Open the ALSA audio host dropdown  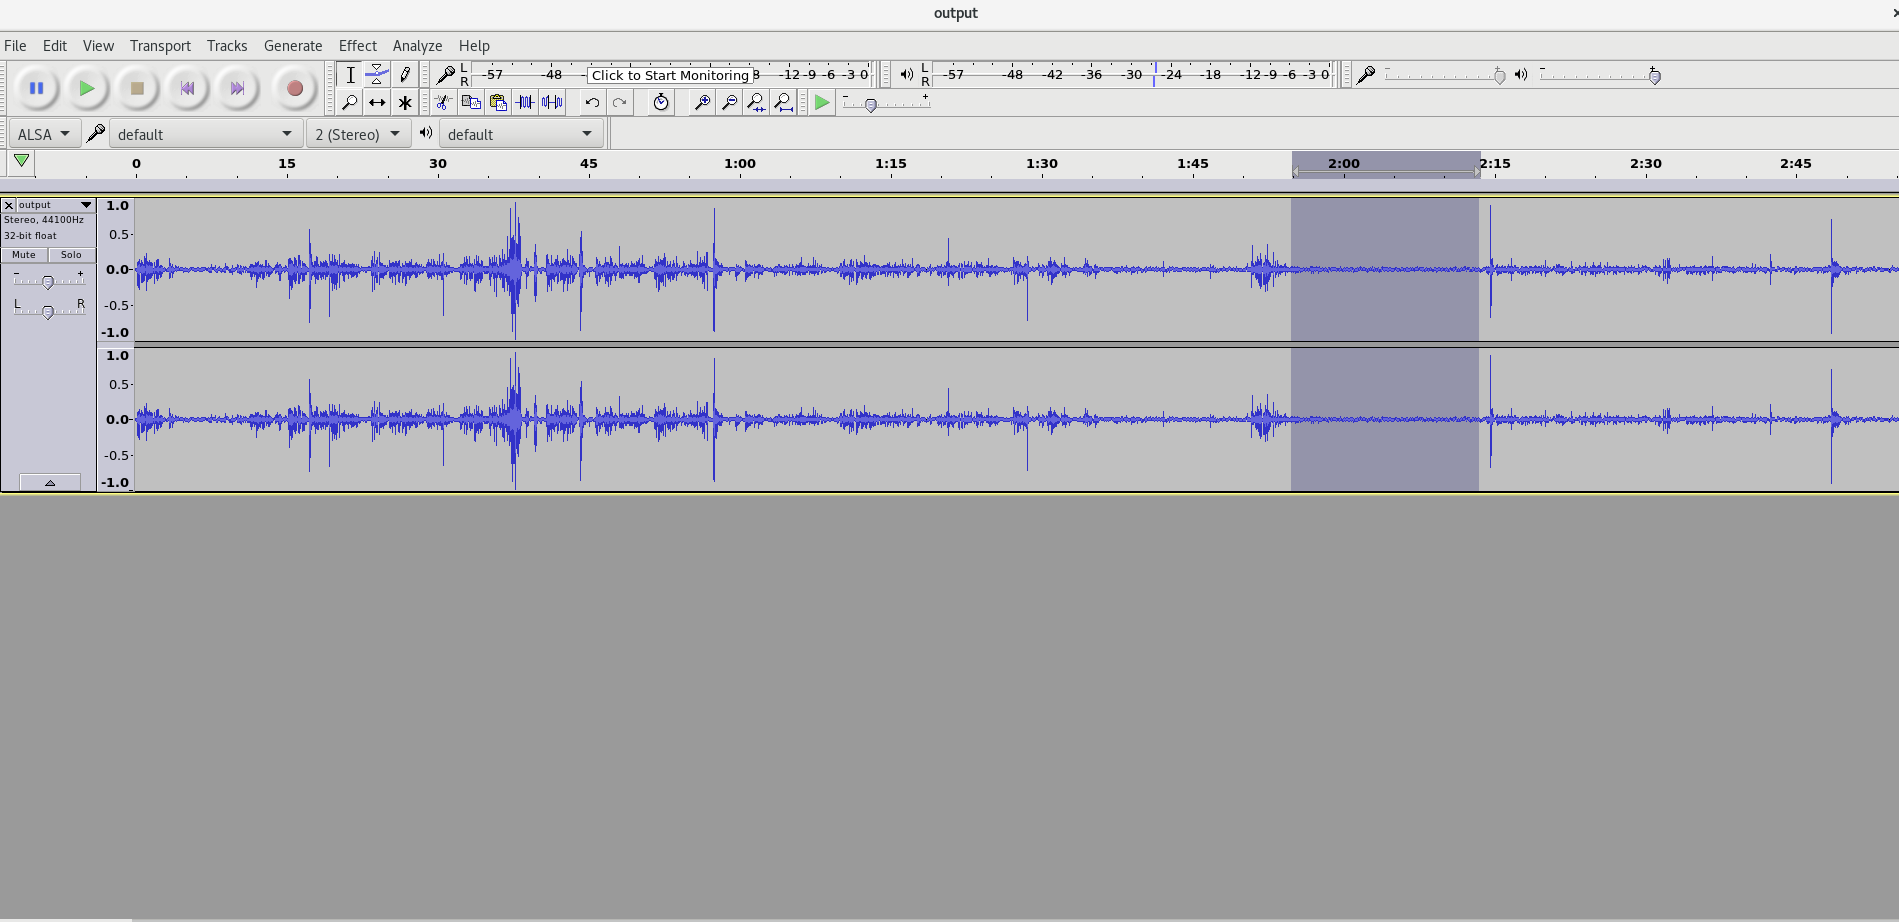pyautogui.click(x=43, y=134)
